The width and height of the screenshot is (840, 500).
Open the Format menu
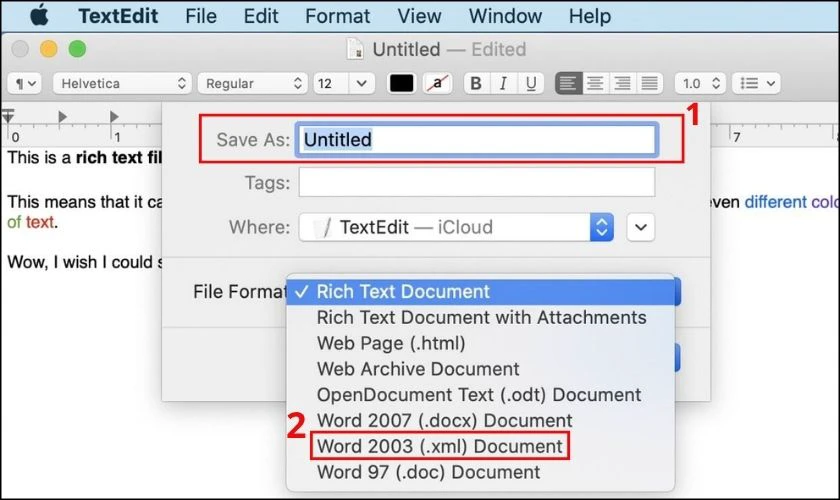point(338,16)
